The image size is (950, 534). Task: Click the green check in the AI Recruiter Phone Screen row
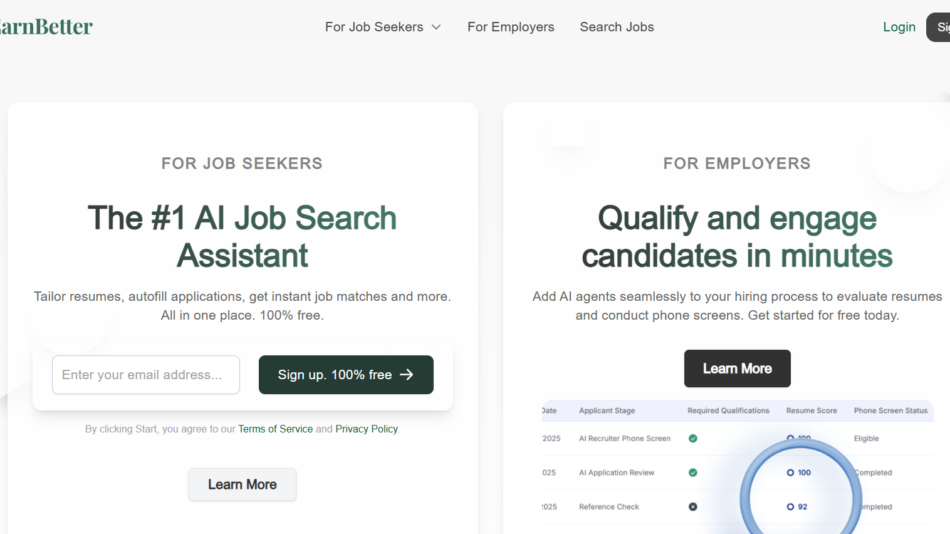(x=693, y=438)
